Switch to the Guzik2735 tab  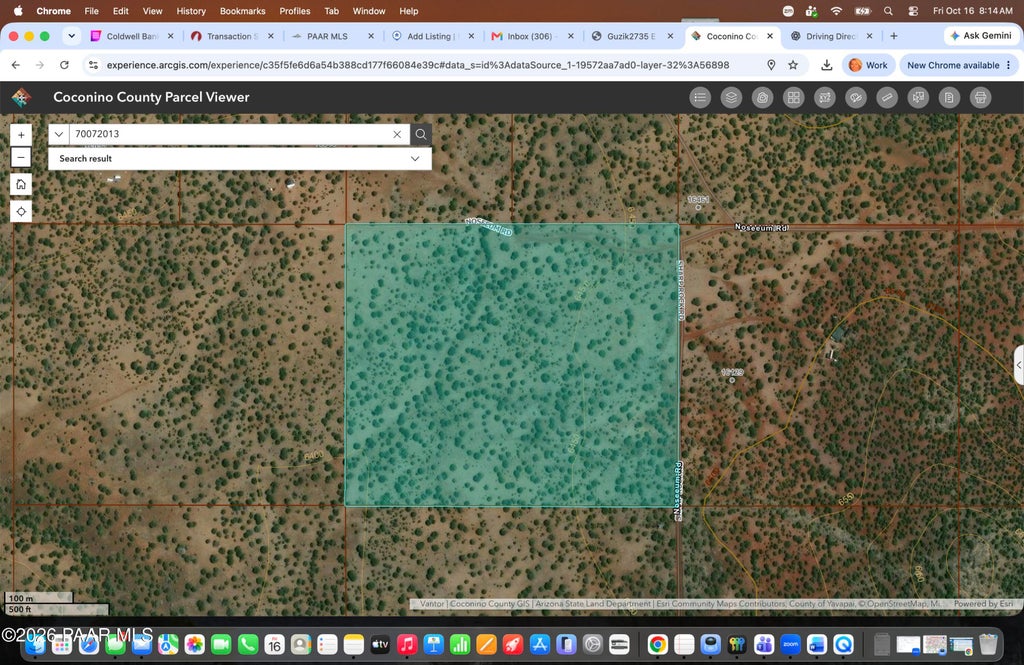[632, 36]
